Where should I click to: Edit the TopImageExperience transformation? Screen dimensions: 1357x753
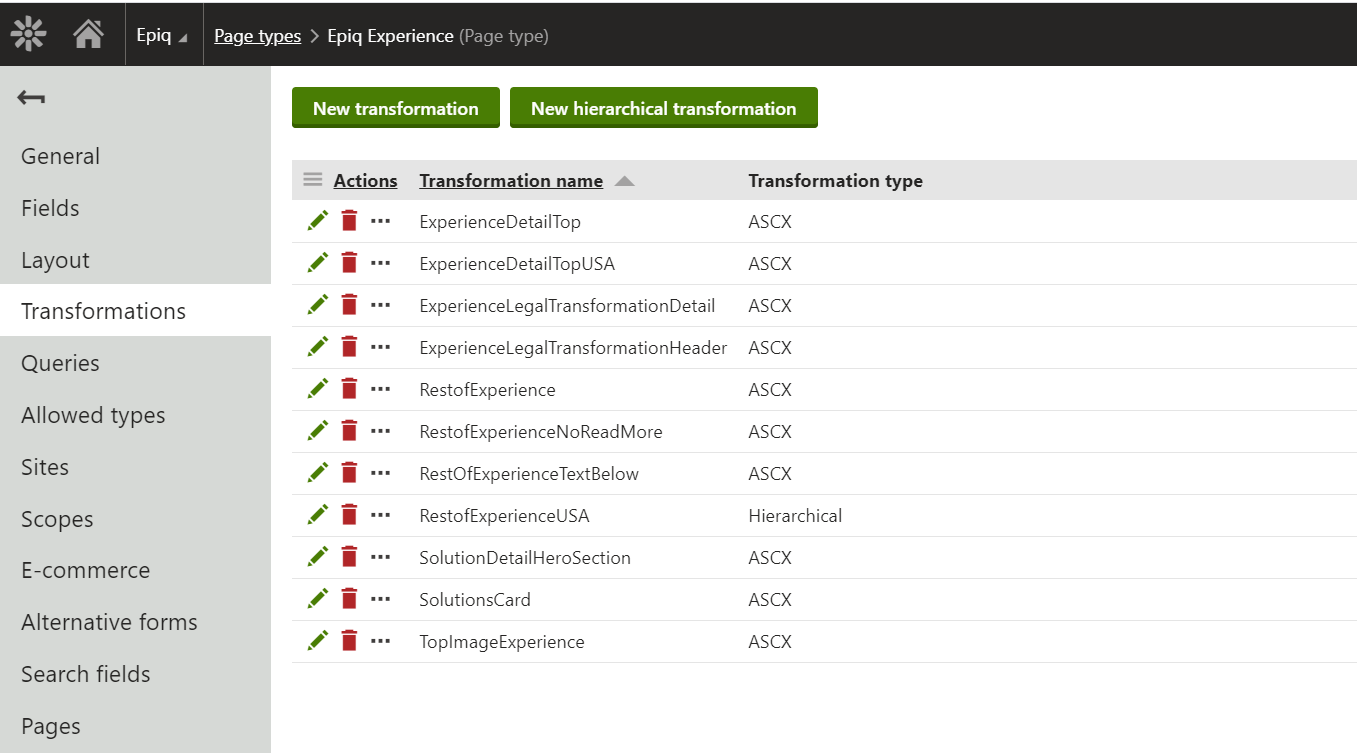318,642
